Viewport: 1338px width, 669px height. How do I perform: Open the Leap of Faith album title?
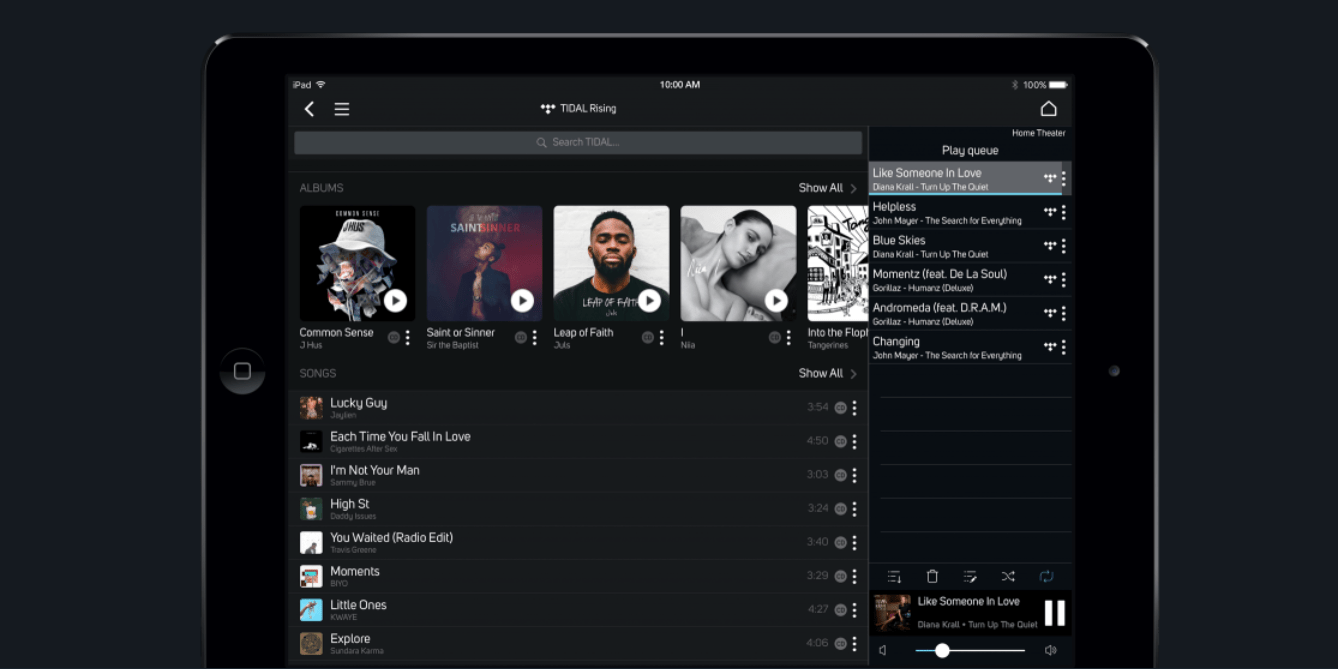(x=583, y=333)
